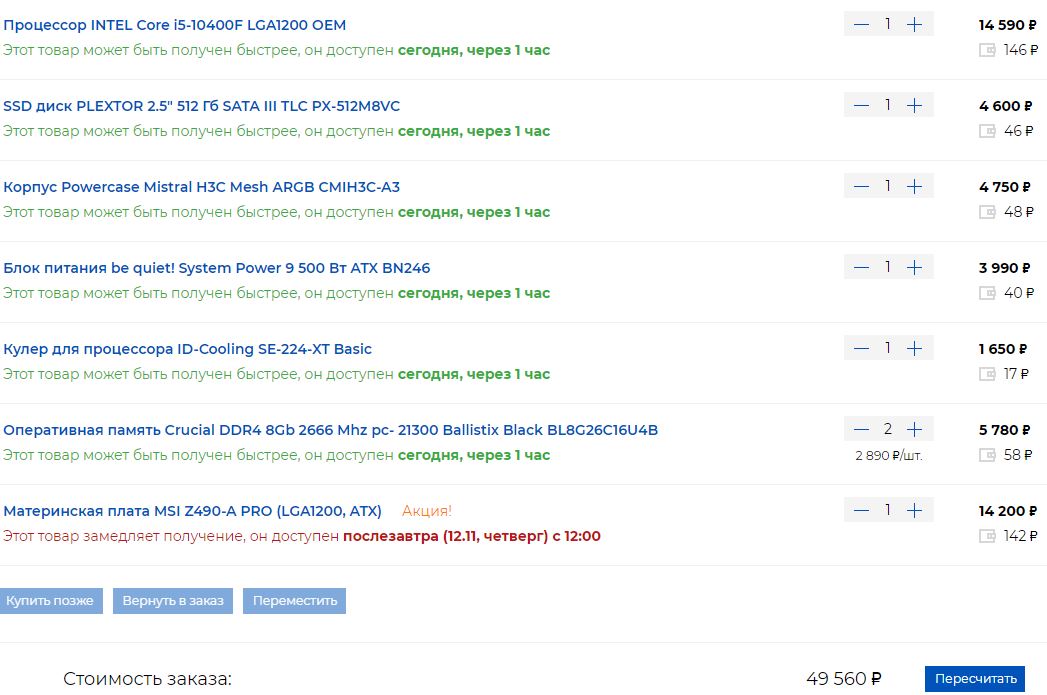Click the bonus wallet icon next to 46 ₽
Image resolution: width=1047 pixels, height=695 pixels.
click(987, 131)
